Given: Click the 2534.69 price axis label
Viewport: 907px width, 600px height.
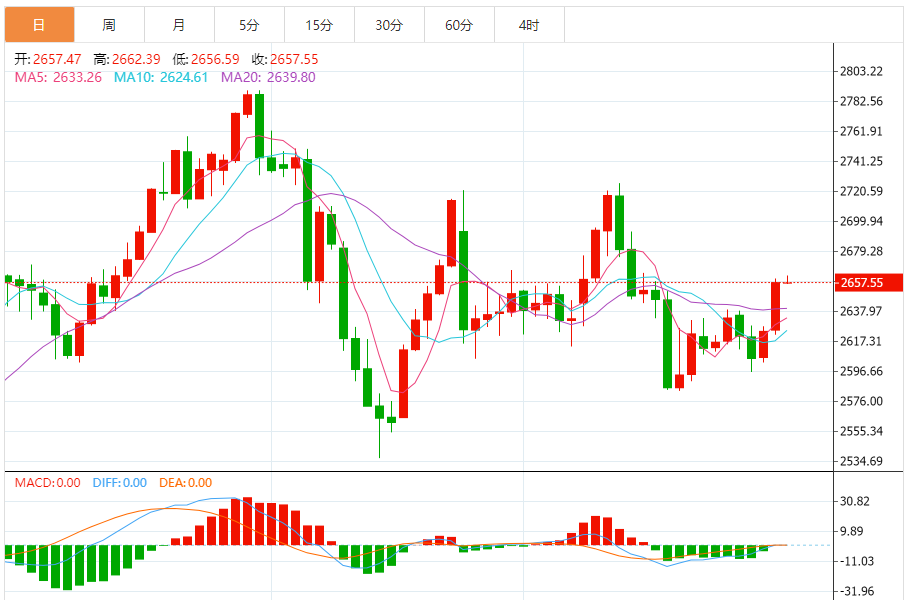Looking at the screenshot, I should click(x=861, y=461).
